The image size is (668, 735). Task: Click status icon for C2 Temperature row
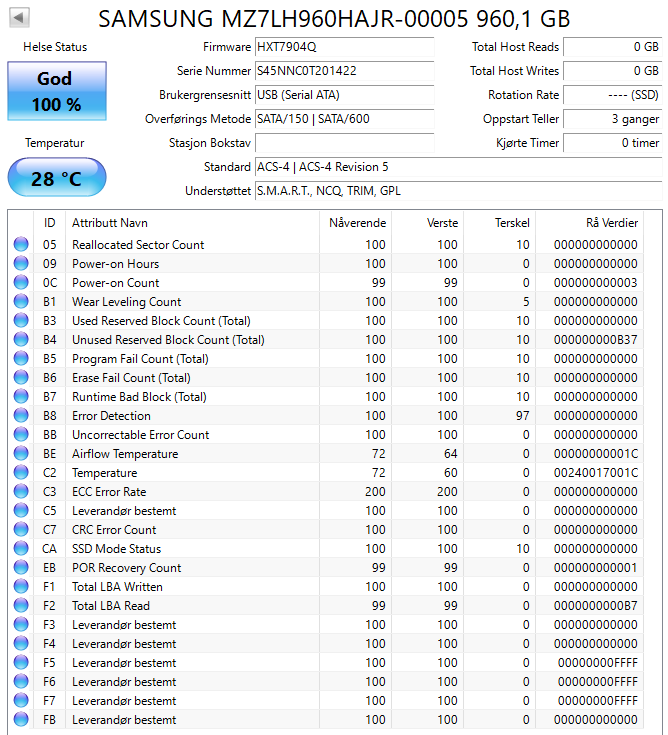21,472
